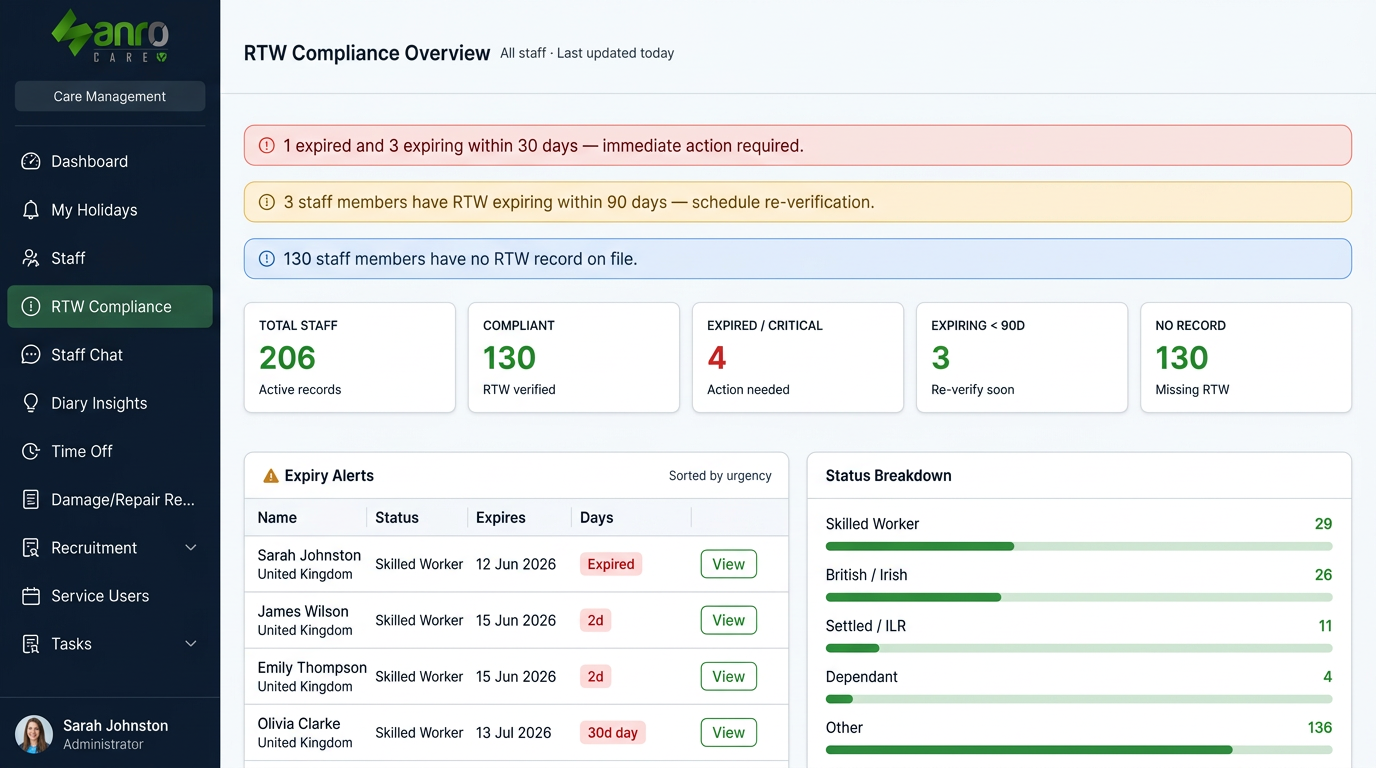Click the Expired / Critical 4 card
The width and height of the screenshot is (1376, 768).
pos(798,357)
